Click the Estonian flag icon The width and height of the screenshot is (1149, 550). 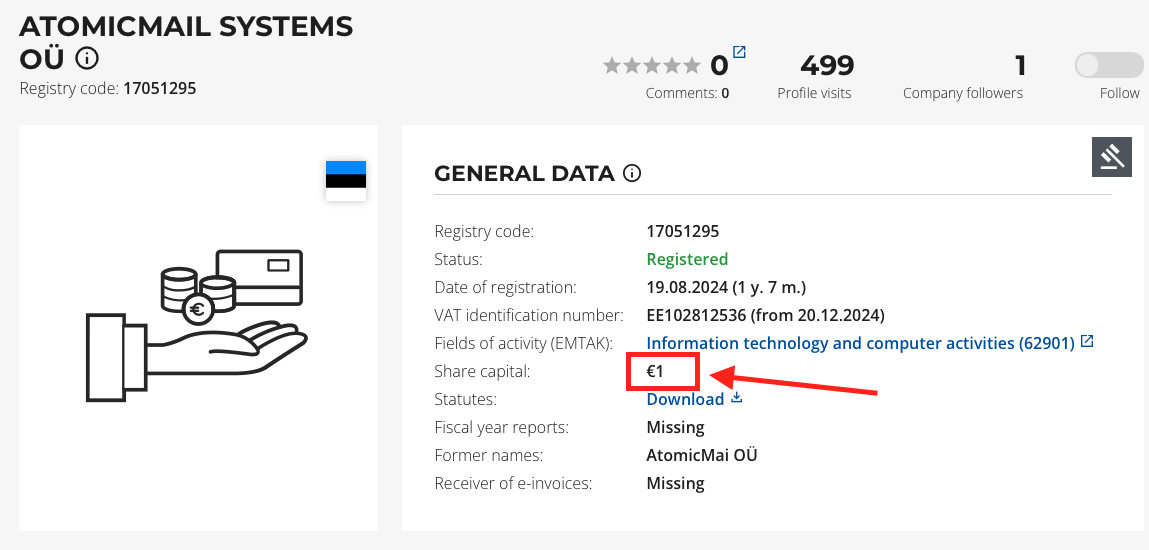click(346, 180)
